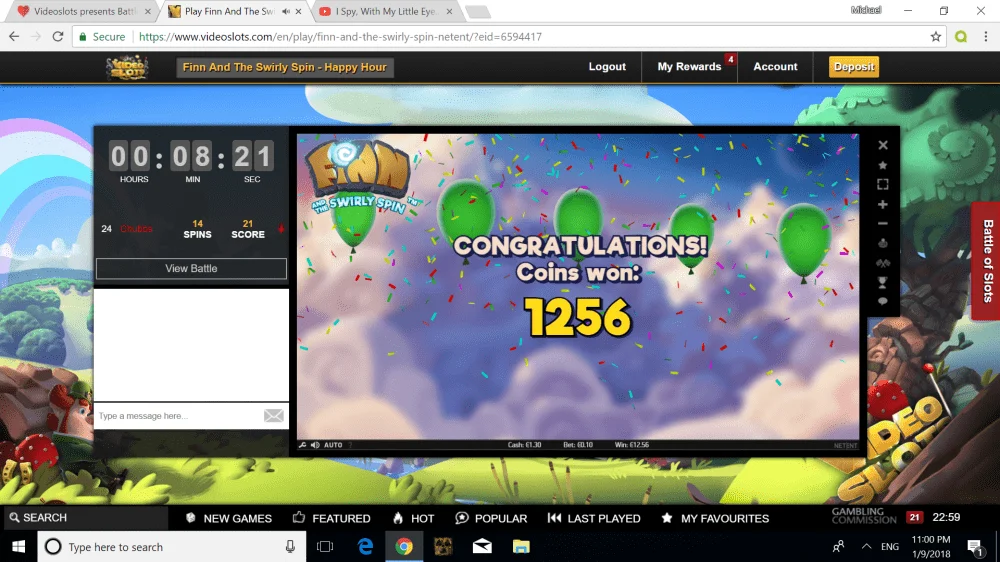Open the game help question mark
The image size is (1000, 562).
350,445
